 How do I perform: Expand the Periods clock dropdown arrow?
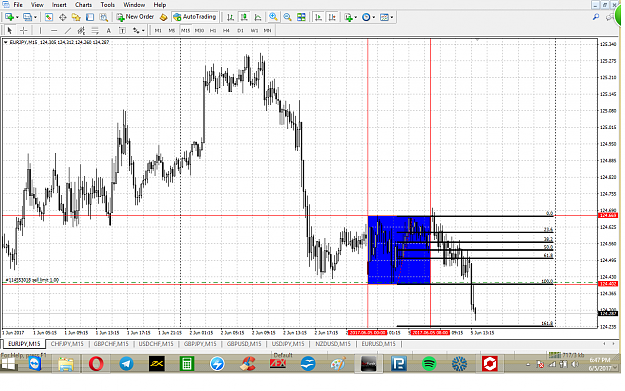click(374, 17)
